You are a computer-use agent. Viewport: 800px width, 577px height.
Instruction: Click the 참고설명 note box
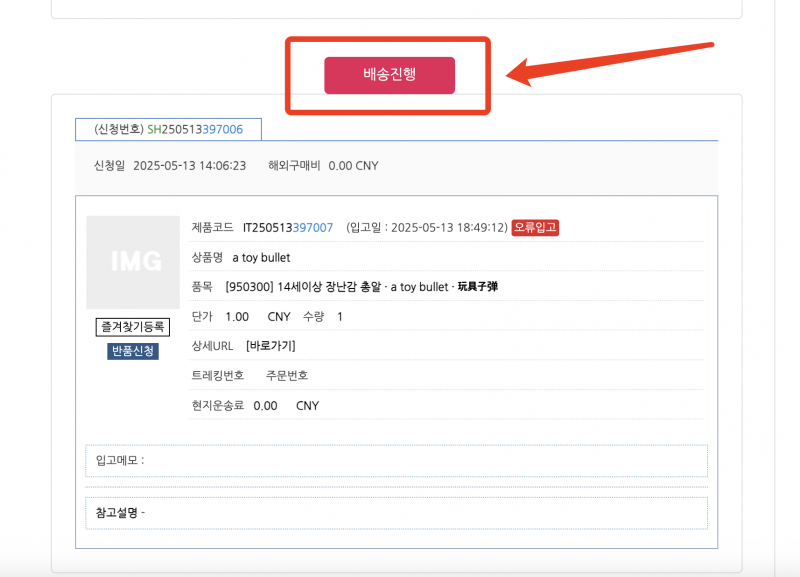pyautogui.click(x=396, y=513)
